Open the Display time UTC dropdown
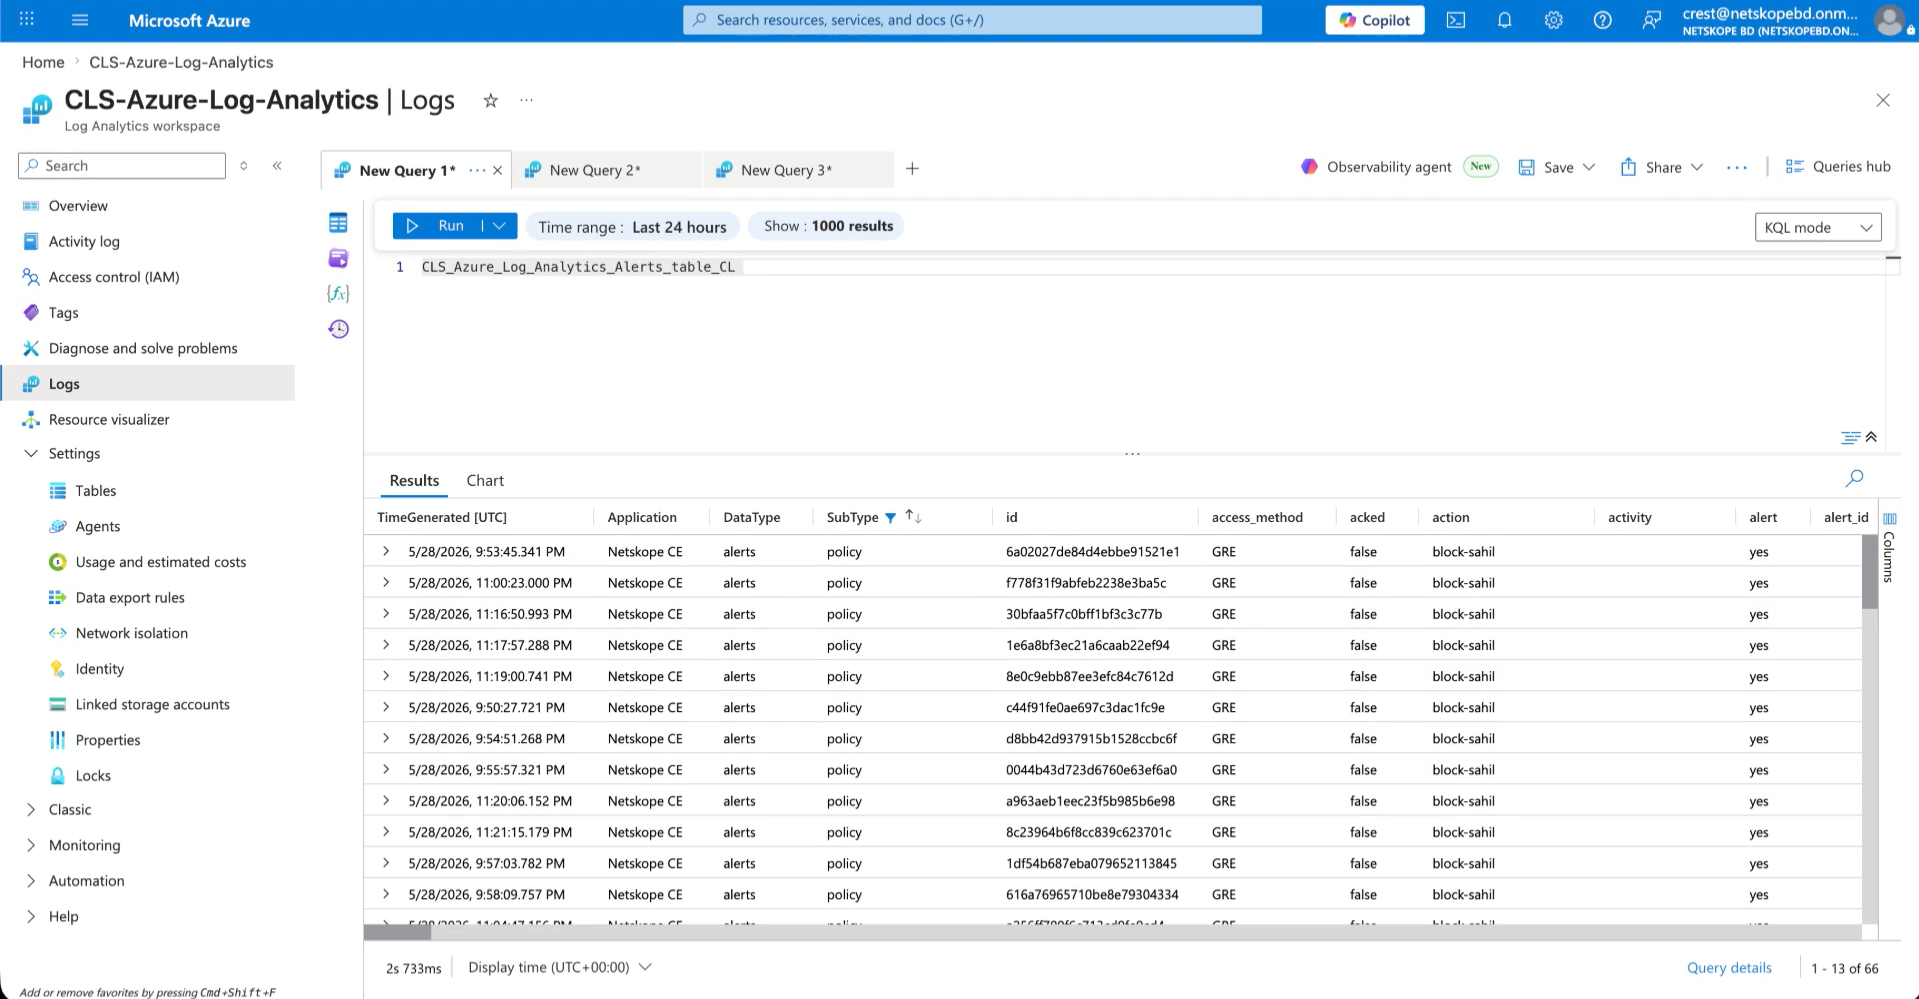Screen dimensions: 1919x999 pyautogui.click(x=560, y=967)
